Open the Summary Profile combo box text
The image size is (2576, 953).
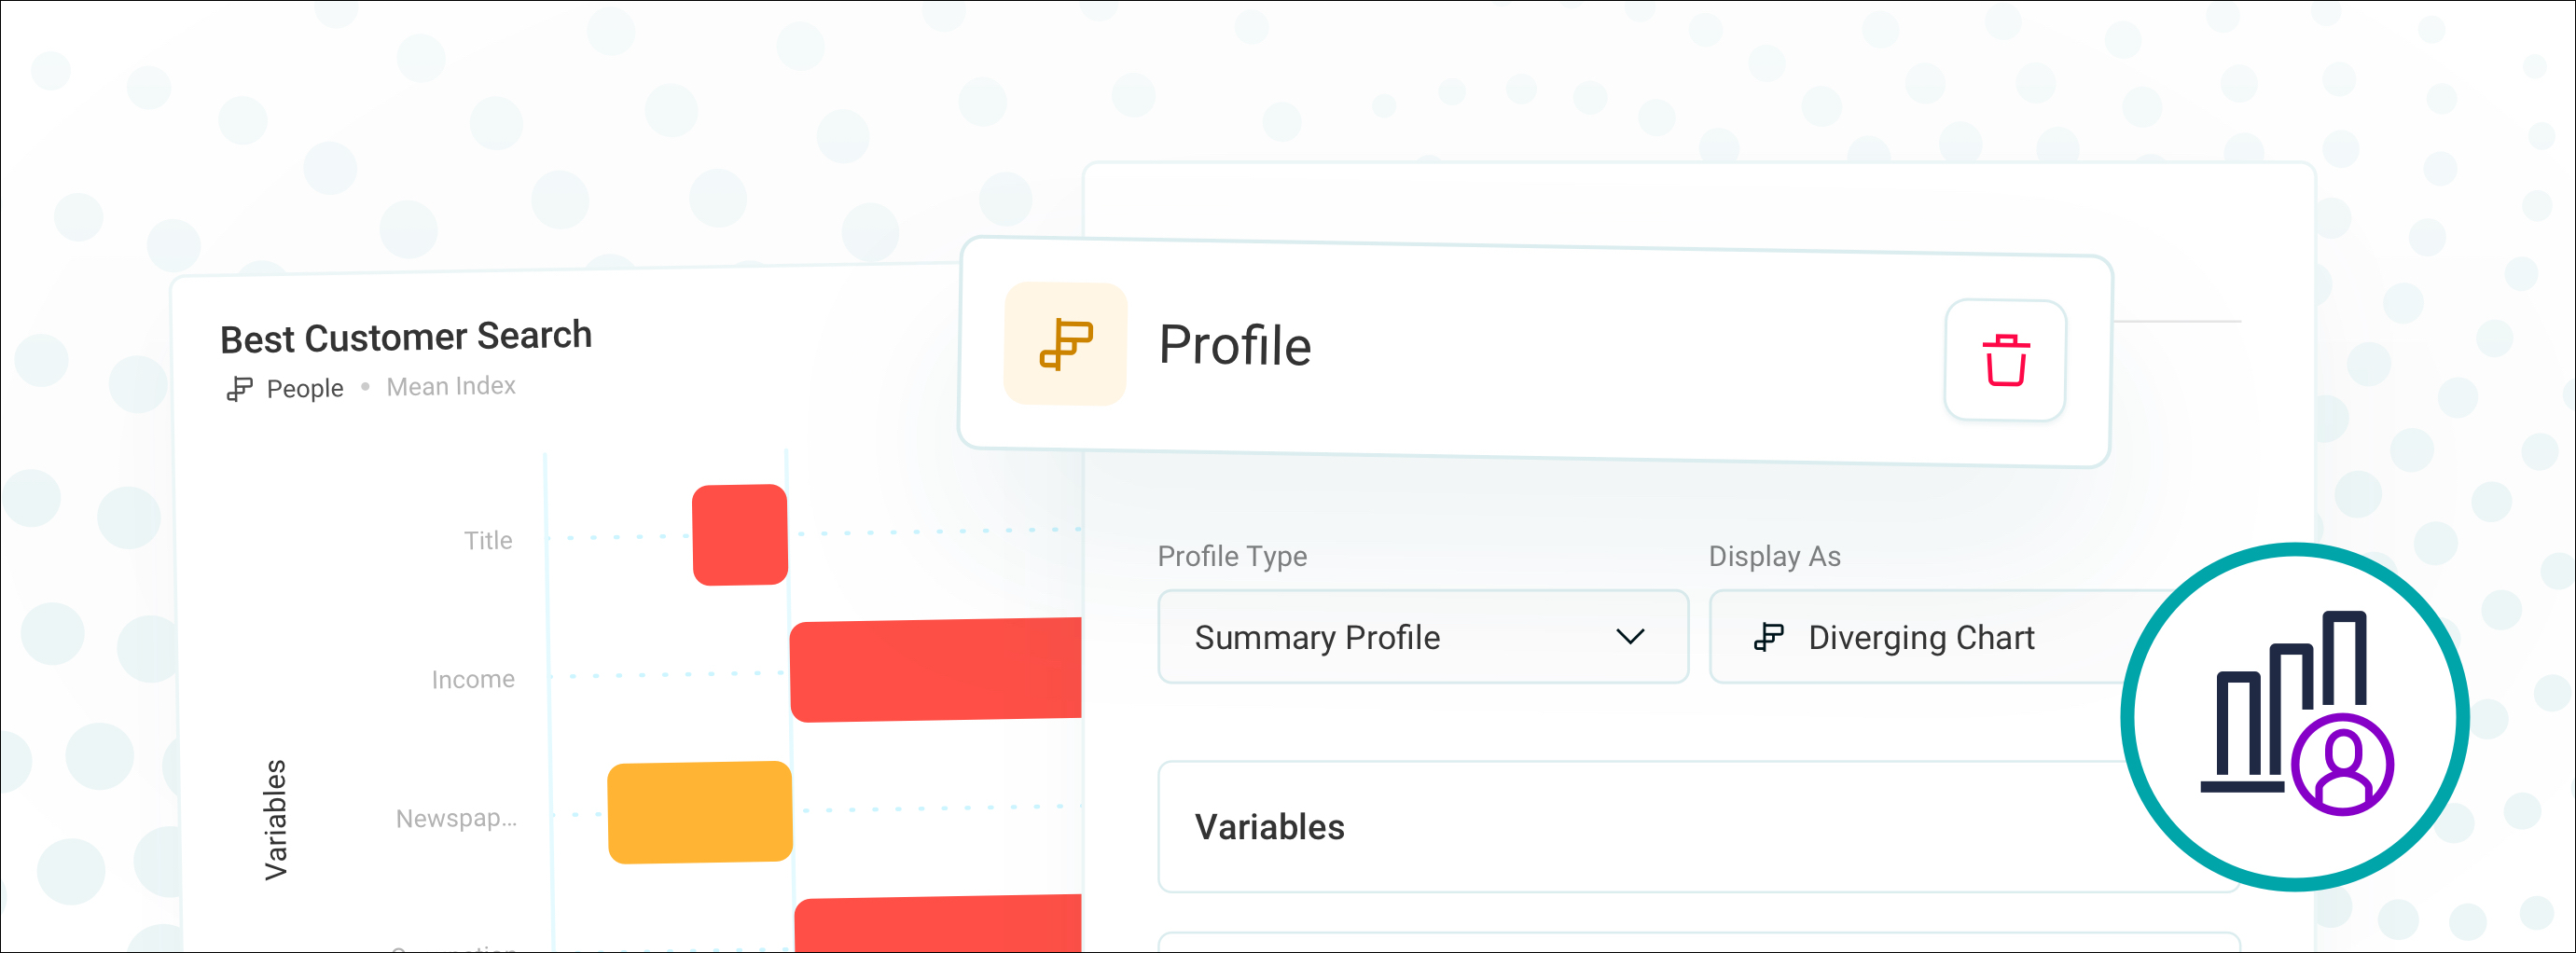coord(1317,637)
